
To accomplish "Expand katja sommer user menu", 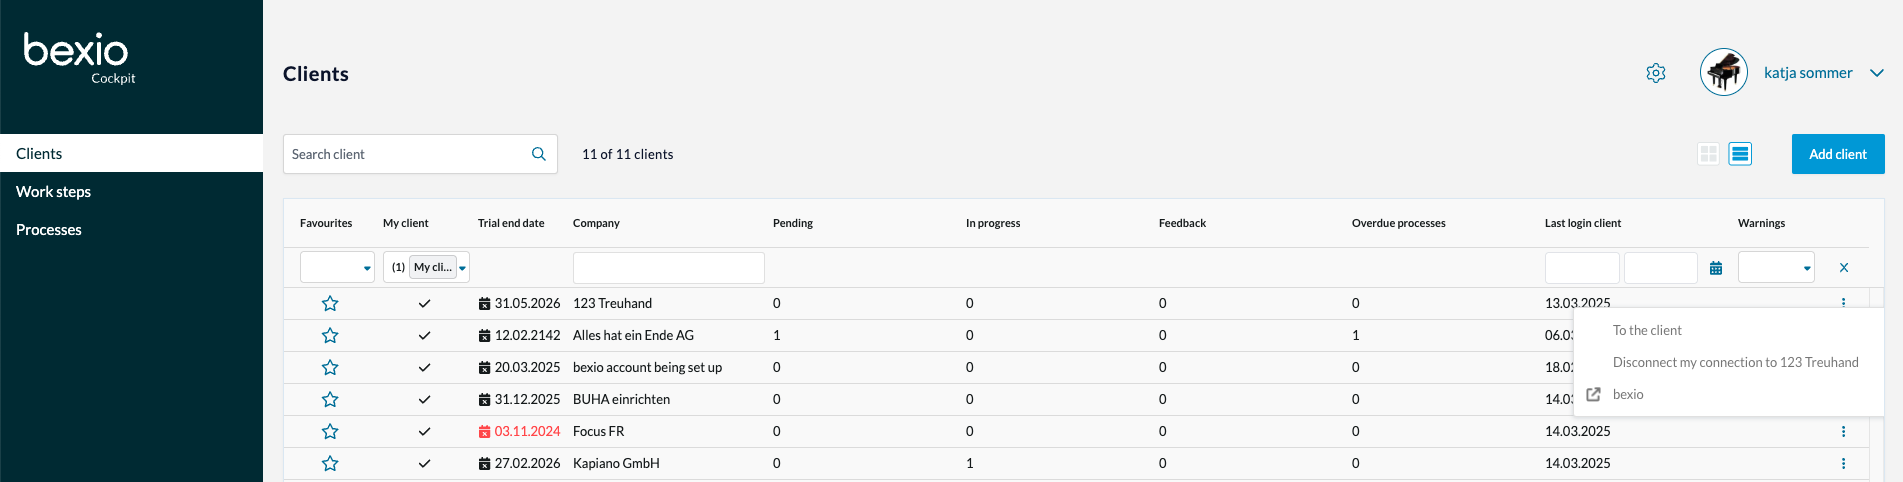I will (1876, 73).
